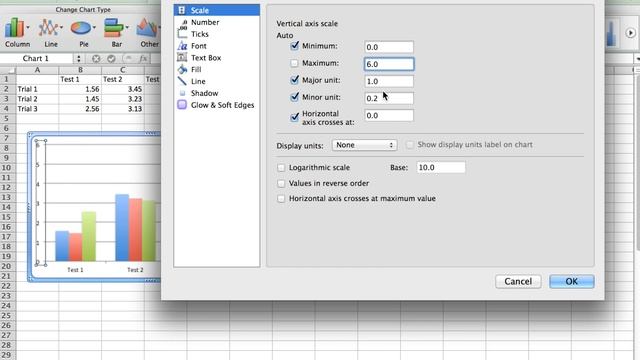Click the Horizontal axis crosses at field
640x360 pixels.
click(x=389, y=116)
